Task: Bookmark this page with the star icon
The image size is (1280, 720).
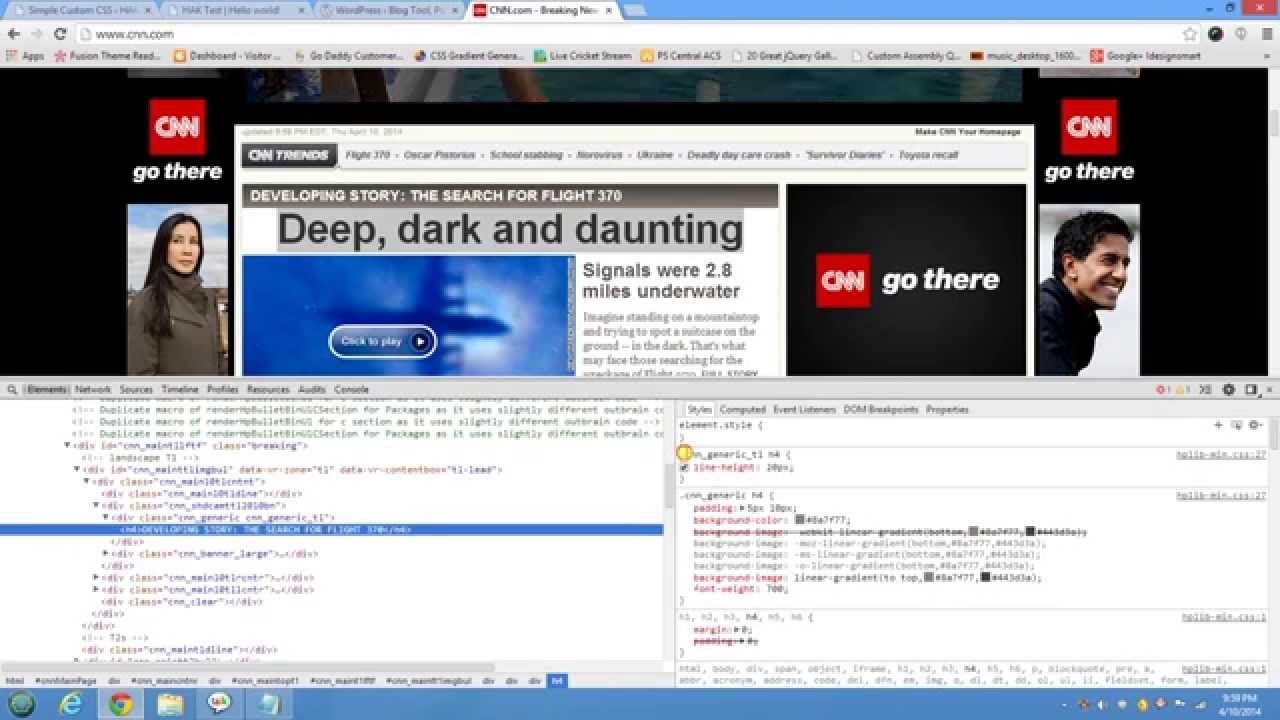Action: coord(1190,34)
